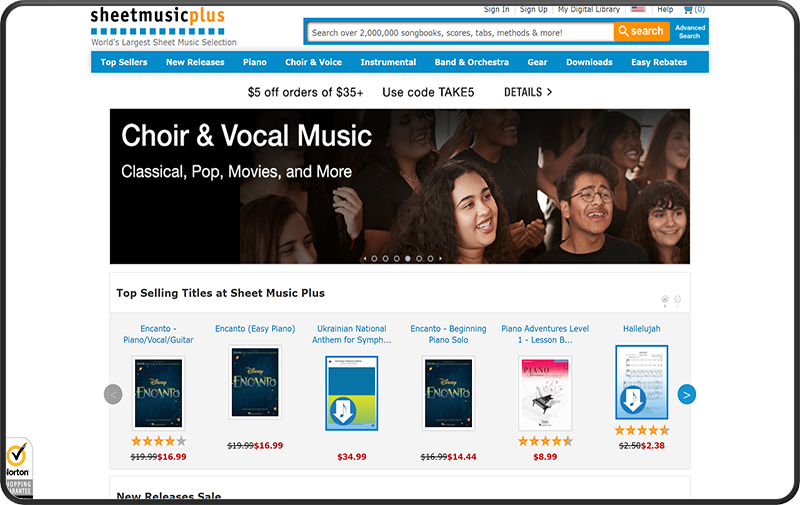Click Sign Up link
This screenshot has height=505, width=800.
pos(534,9)
